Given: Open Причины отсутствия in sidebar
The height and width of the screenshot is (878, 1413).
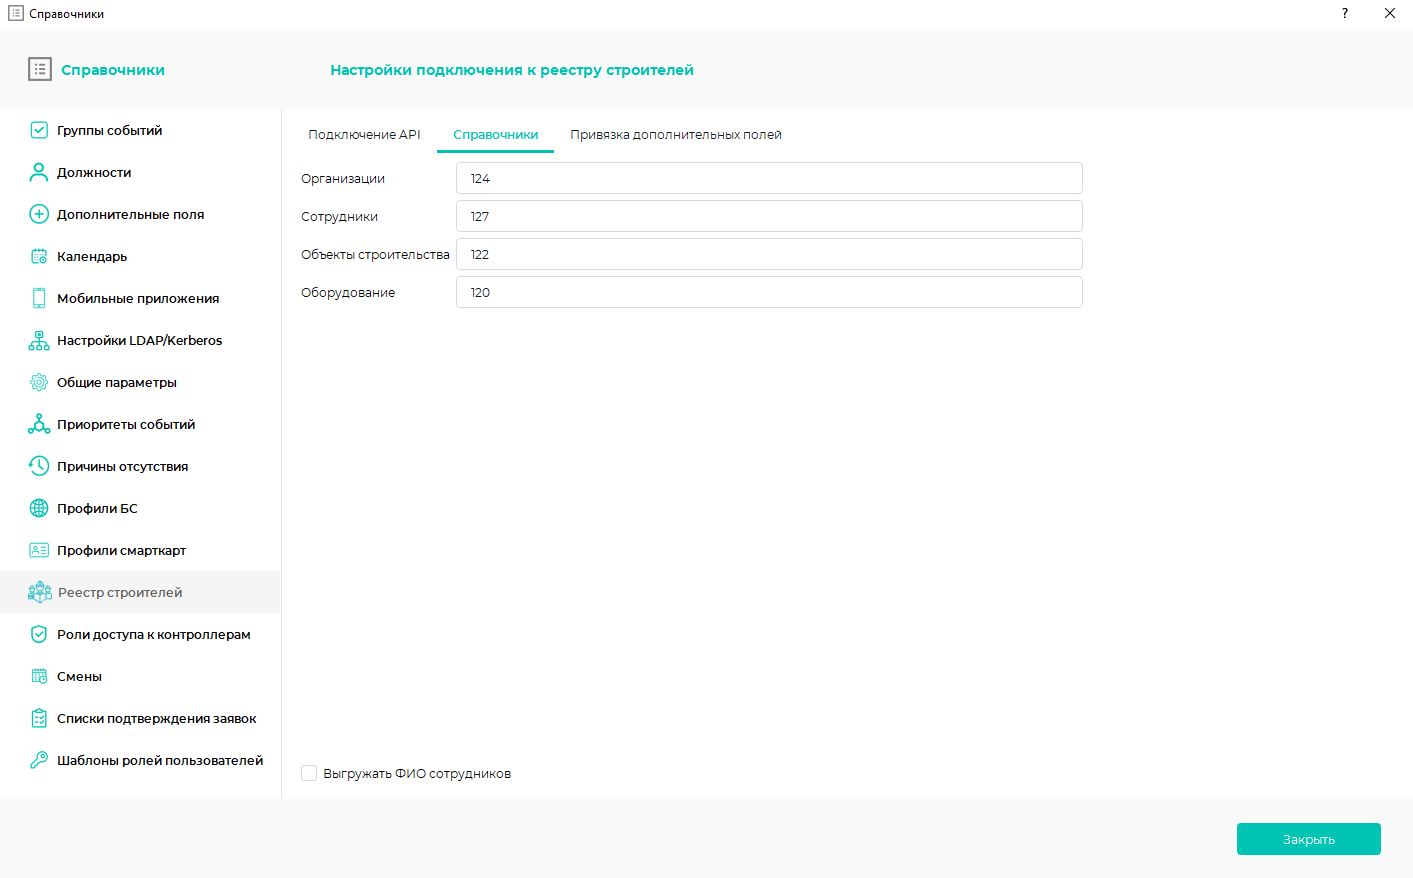Looking at the screenshot, I should tap(122, 466).
